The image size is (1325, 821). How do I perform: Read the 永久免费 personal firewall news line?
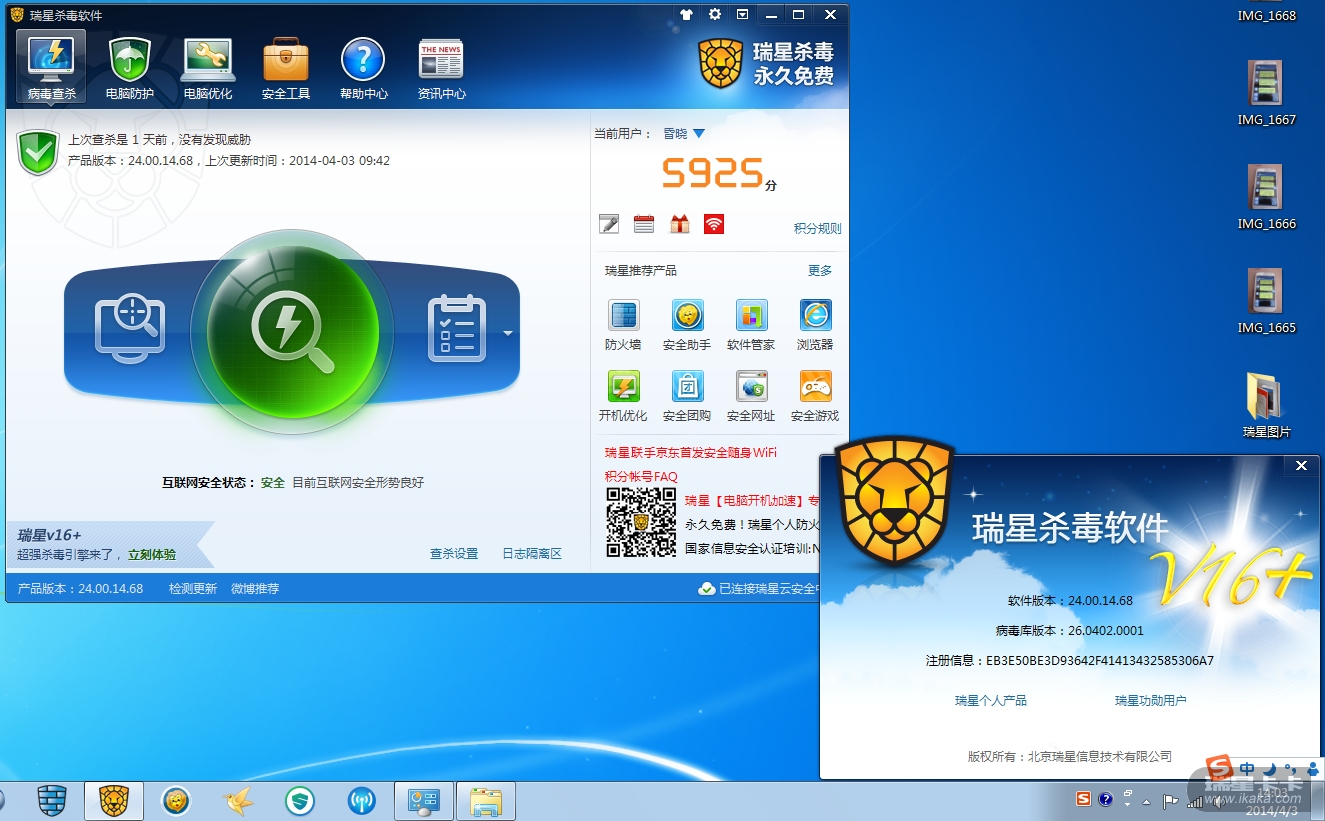[x=752, y=525]
